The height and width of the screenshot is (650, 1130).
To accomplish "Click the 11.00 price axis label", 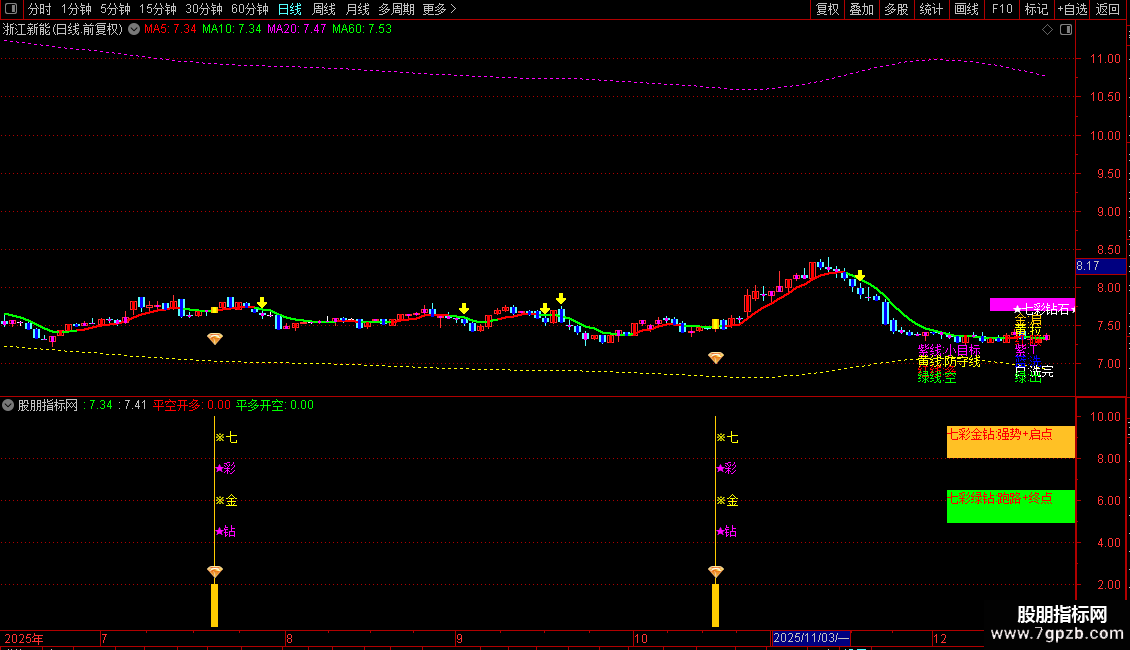I will coord(1105,58).
